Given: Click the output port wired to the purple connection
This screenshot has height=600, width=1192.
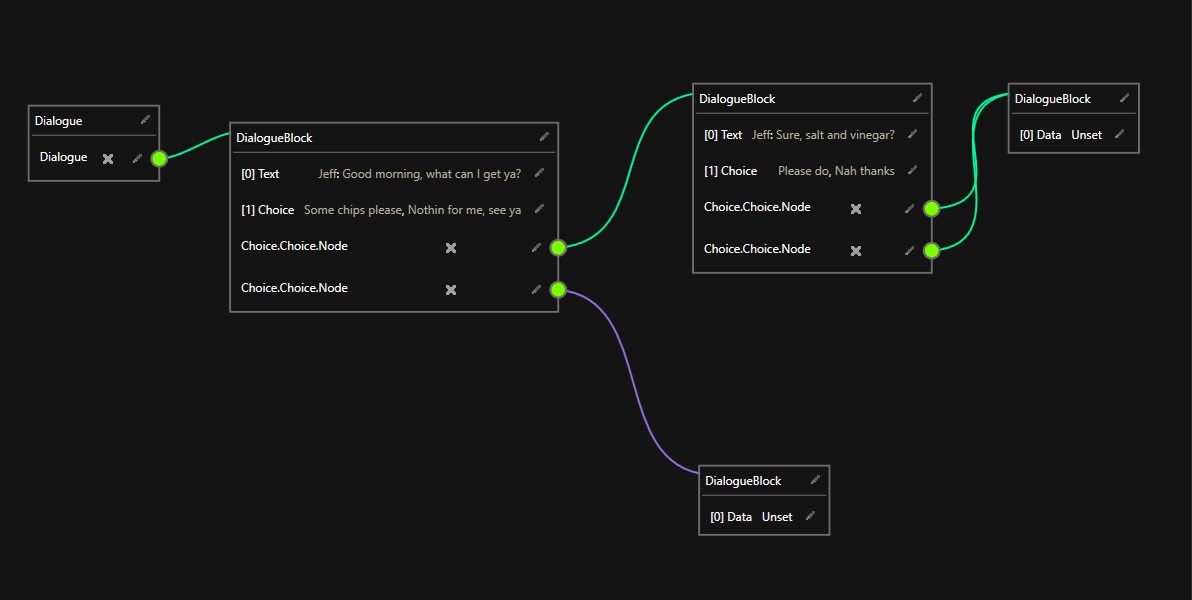Looking at the screenshot, I should coord(558,290).
